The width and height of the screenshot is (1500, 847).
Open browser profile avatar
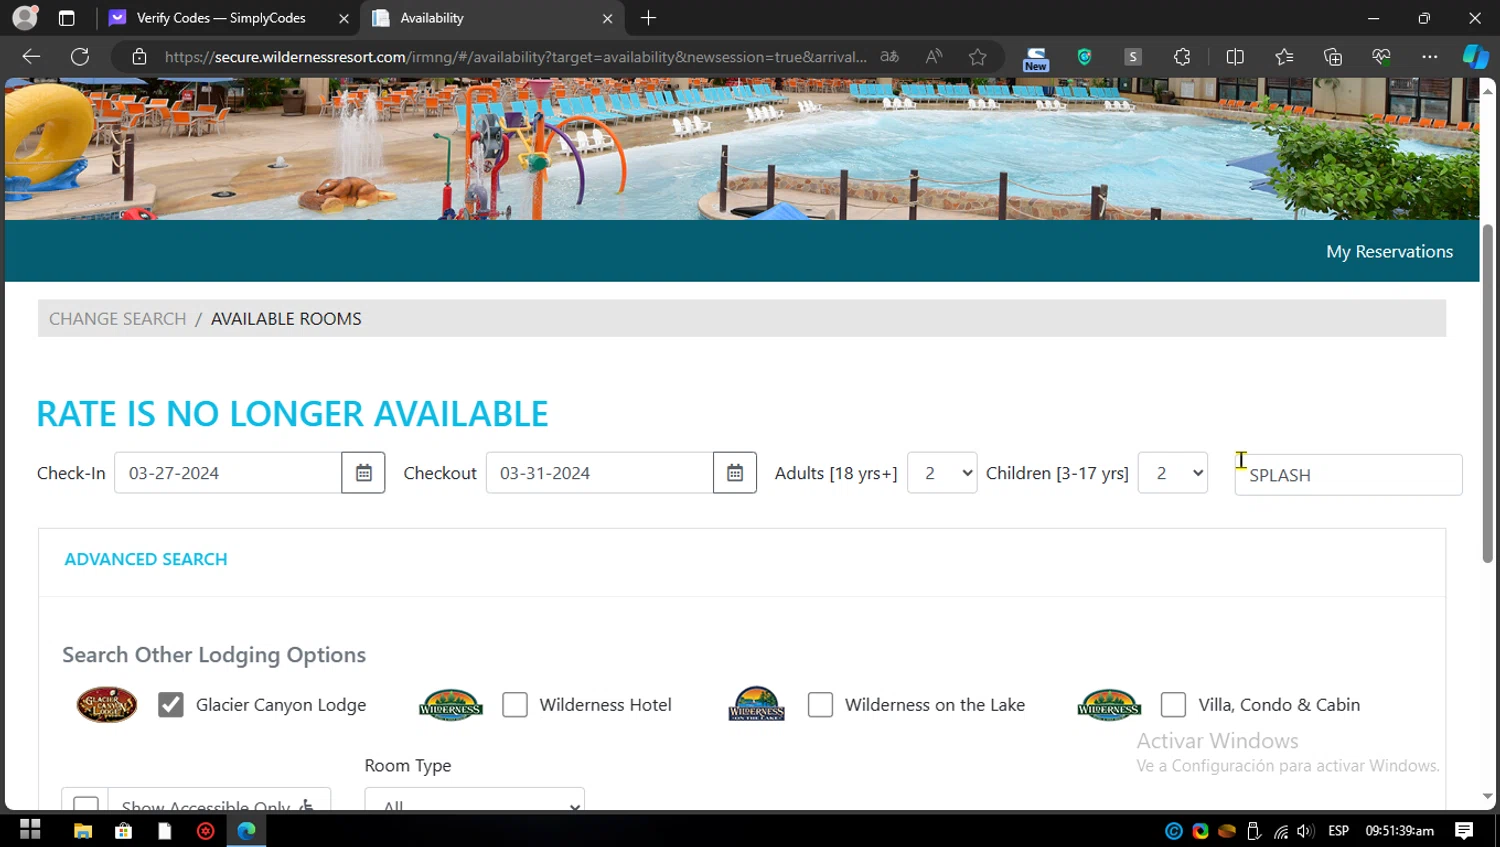click(25, 18)
